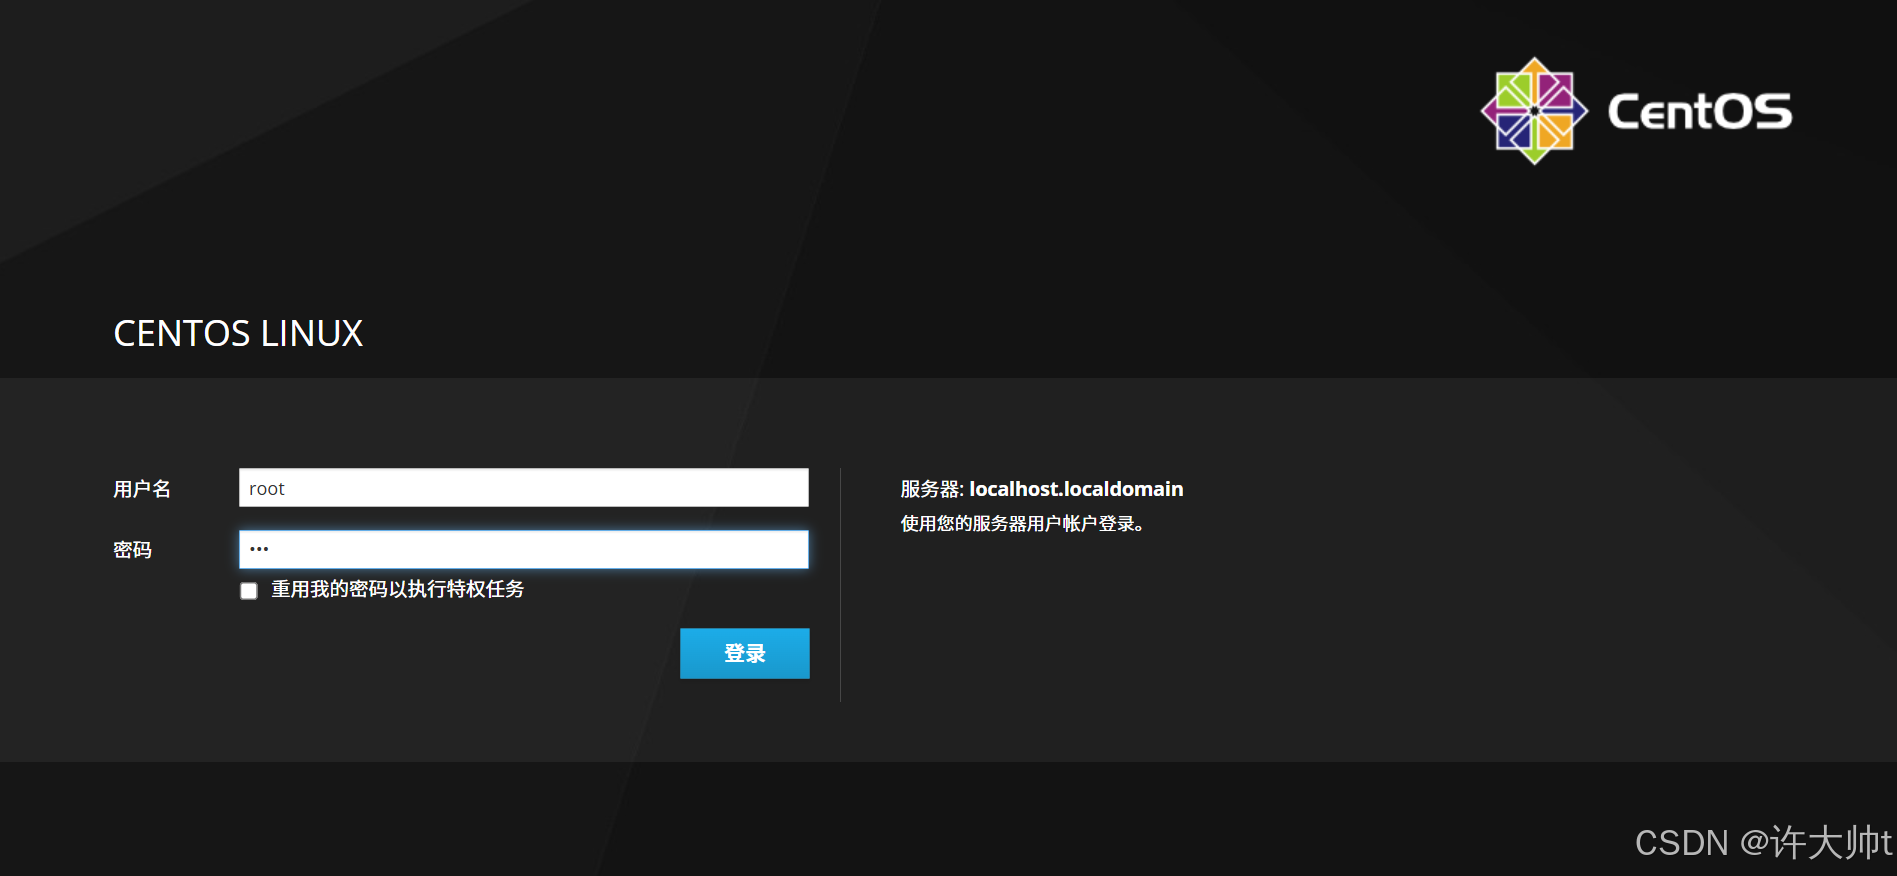Viewport: 1897px width, 876px height.
Task: Click the 用户名 label
Action: click(142, 489)
